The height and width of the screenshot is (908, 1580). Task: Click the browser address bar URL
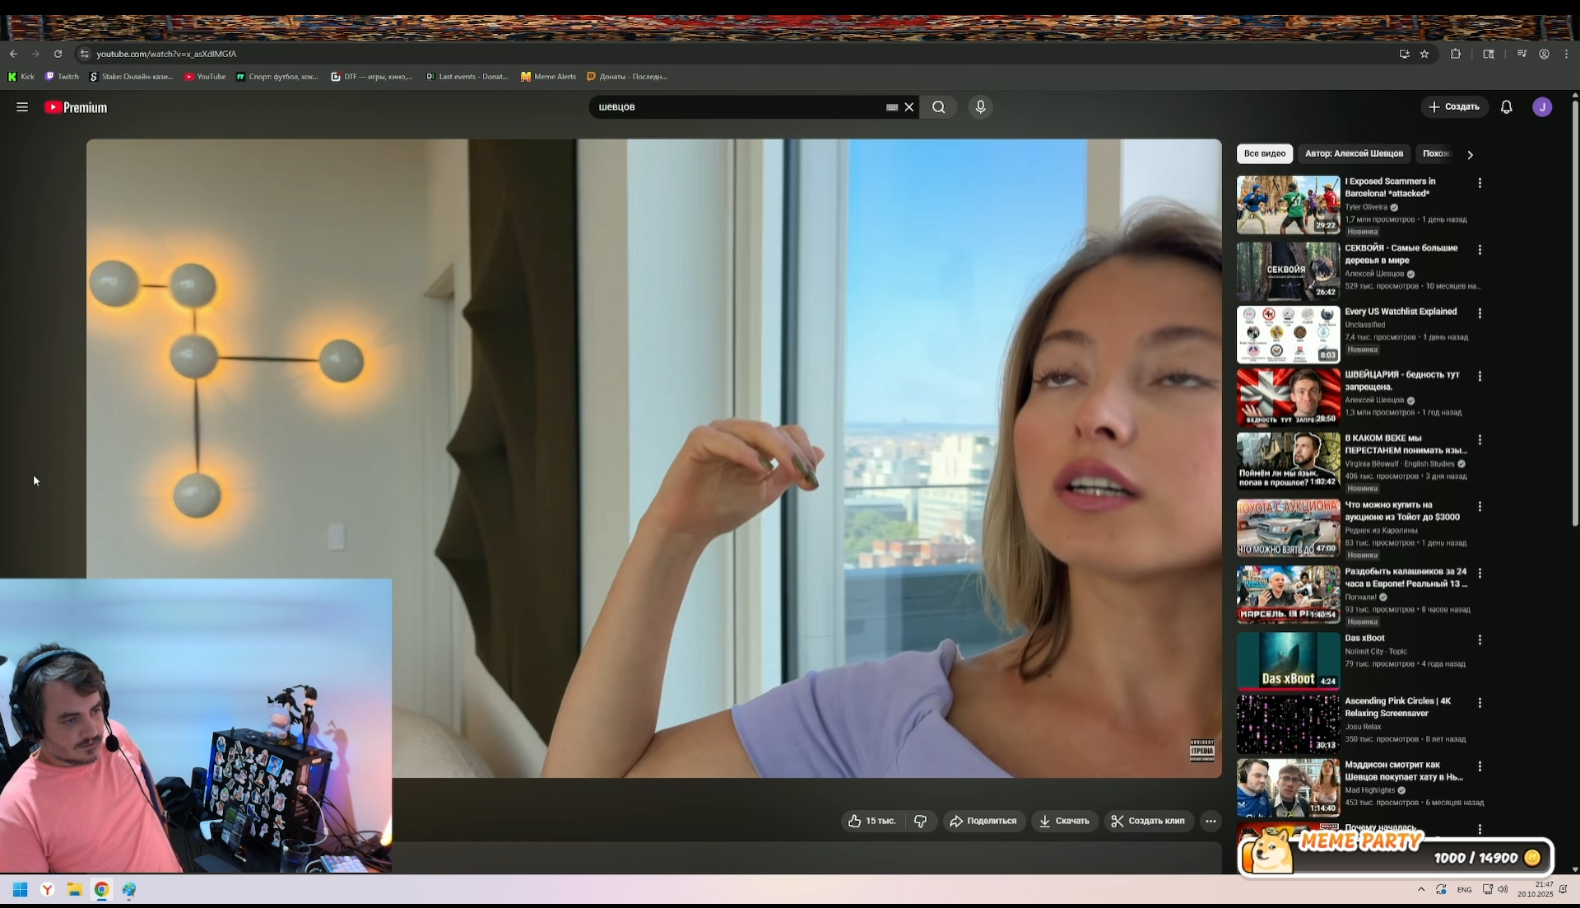[166, 54]
